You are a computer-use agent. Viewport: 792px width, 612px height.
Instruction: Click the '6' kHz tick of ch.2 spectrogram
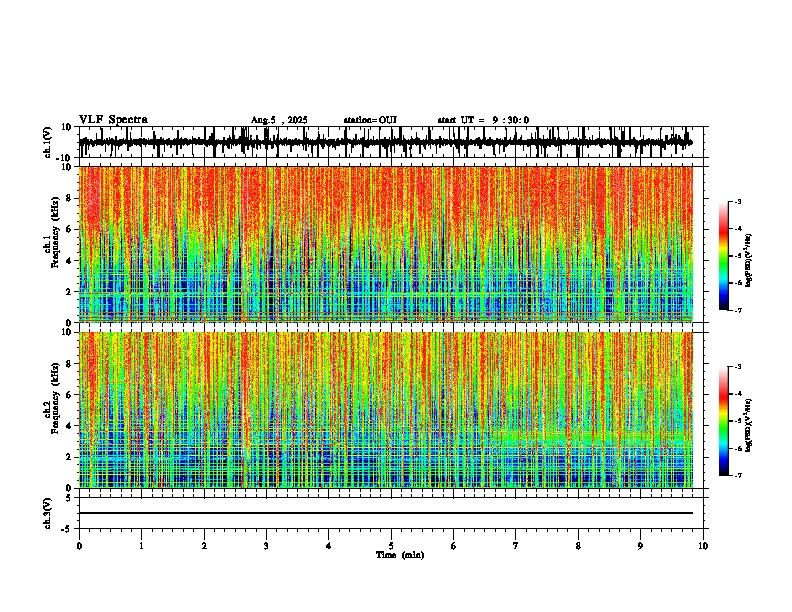tap(70, 395)
